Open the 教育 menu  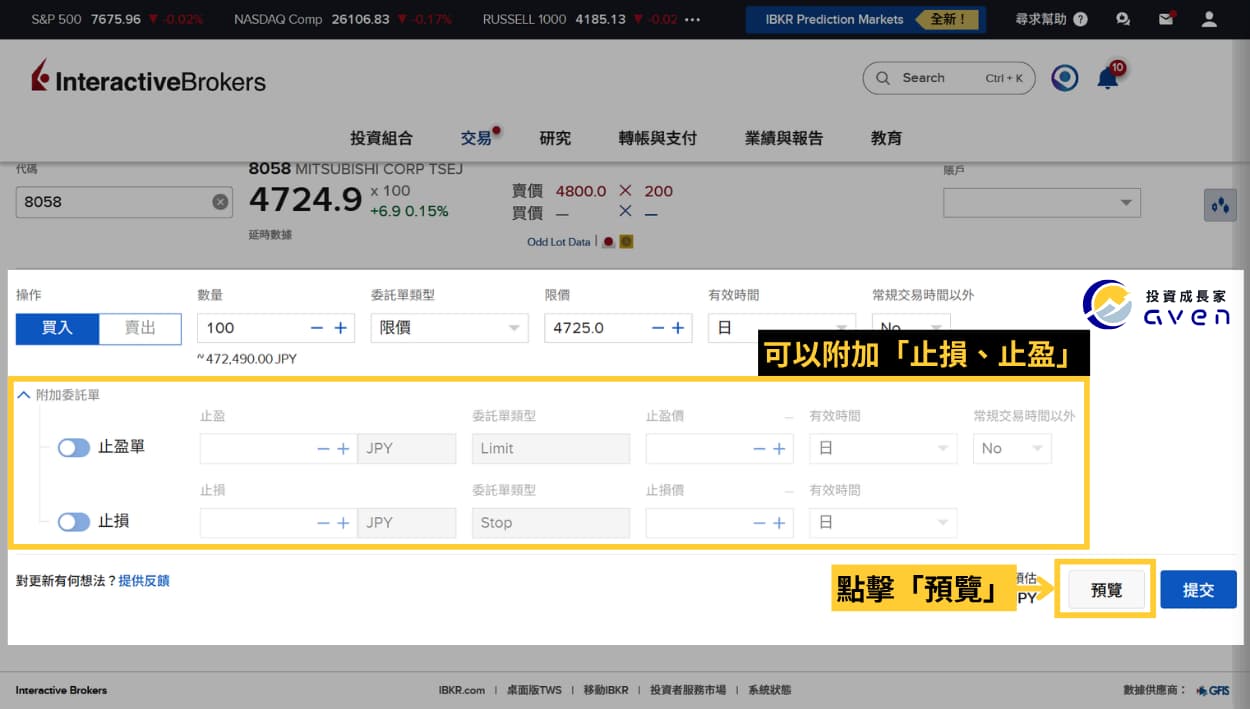[886, 138]
